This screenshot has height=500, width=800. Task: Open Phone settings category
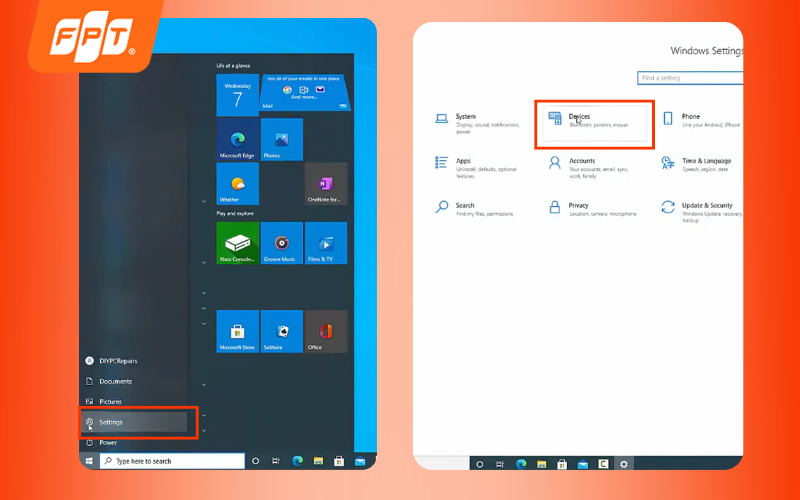pos(703,120)
